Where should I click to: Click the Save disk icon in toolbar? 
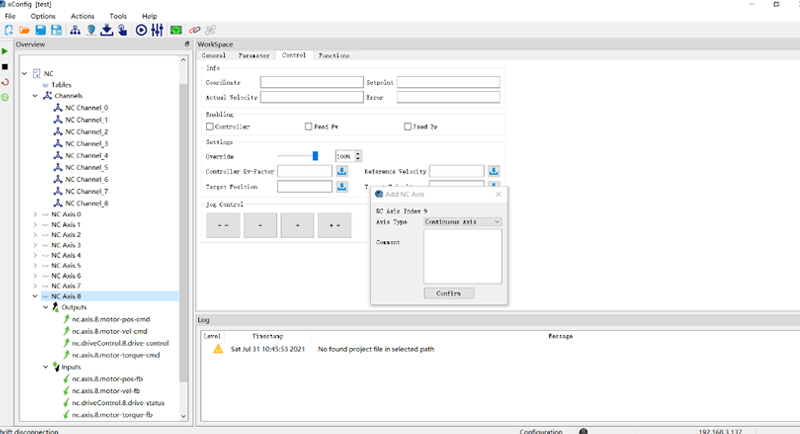(40, 30)
